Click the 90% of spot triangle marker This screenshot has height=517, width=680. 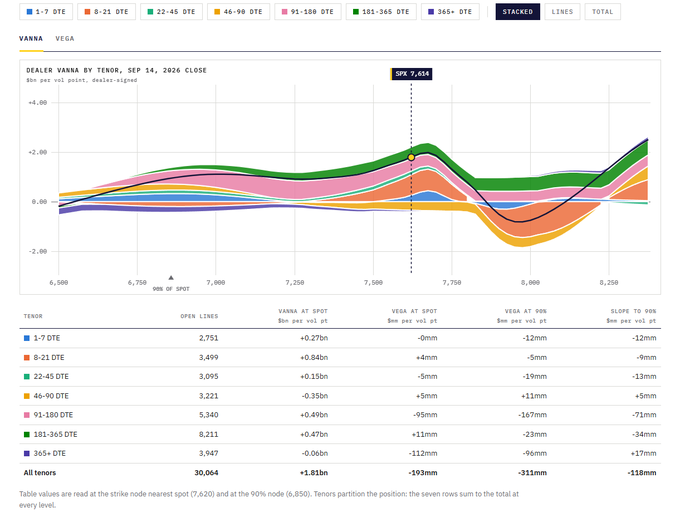(171, 278)
